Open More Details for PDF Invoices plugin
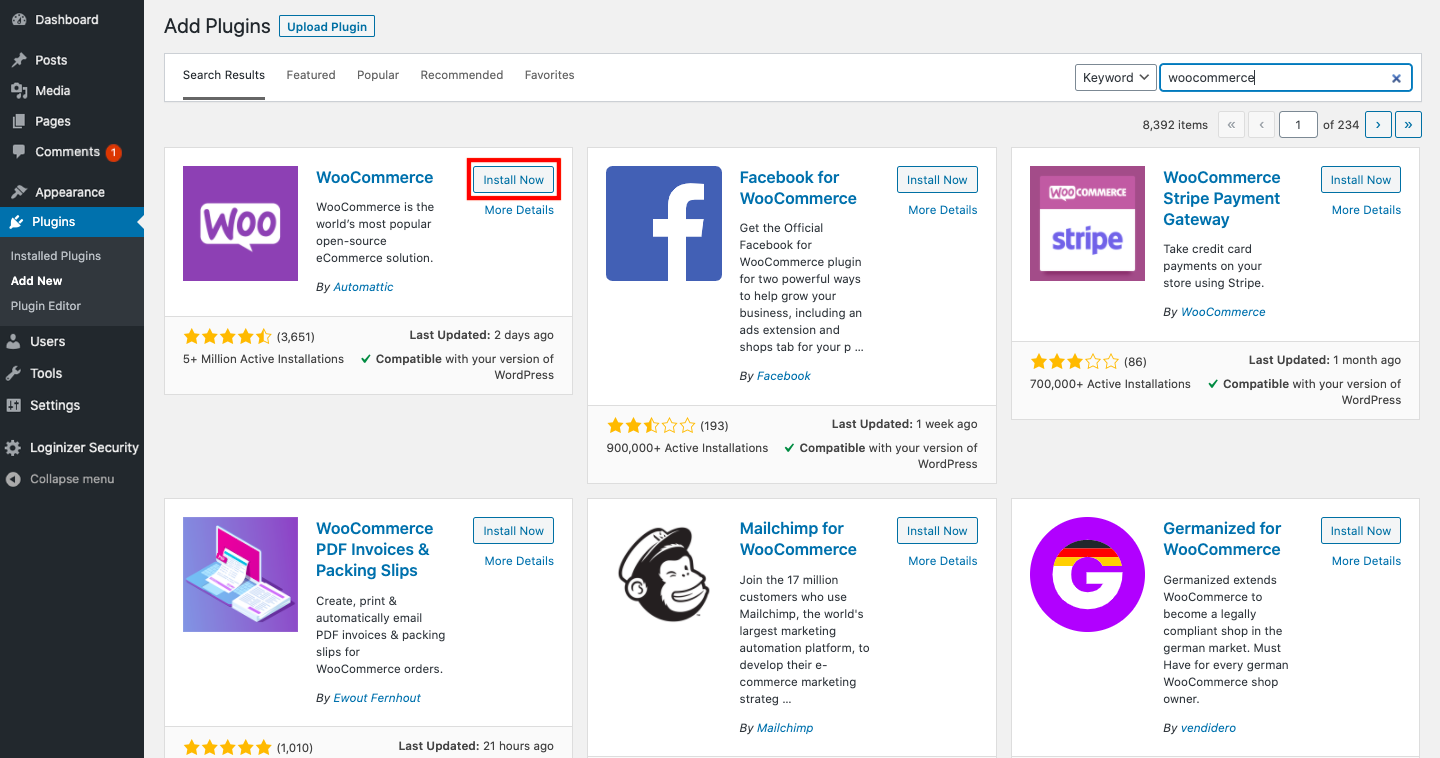 [x=519, y=561]
